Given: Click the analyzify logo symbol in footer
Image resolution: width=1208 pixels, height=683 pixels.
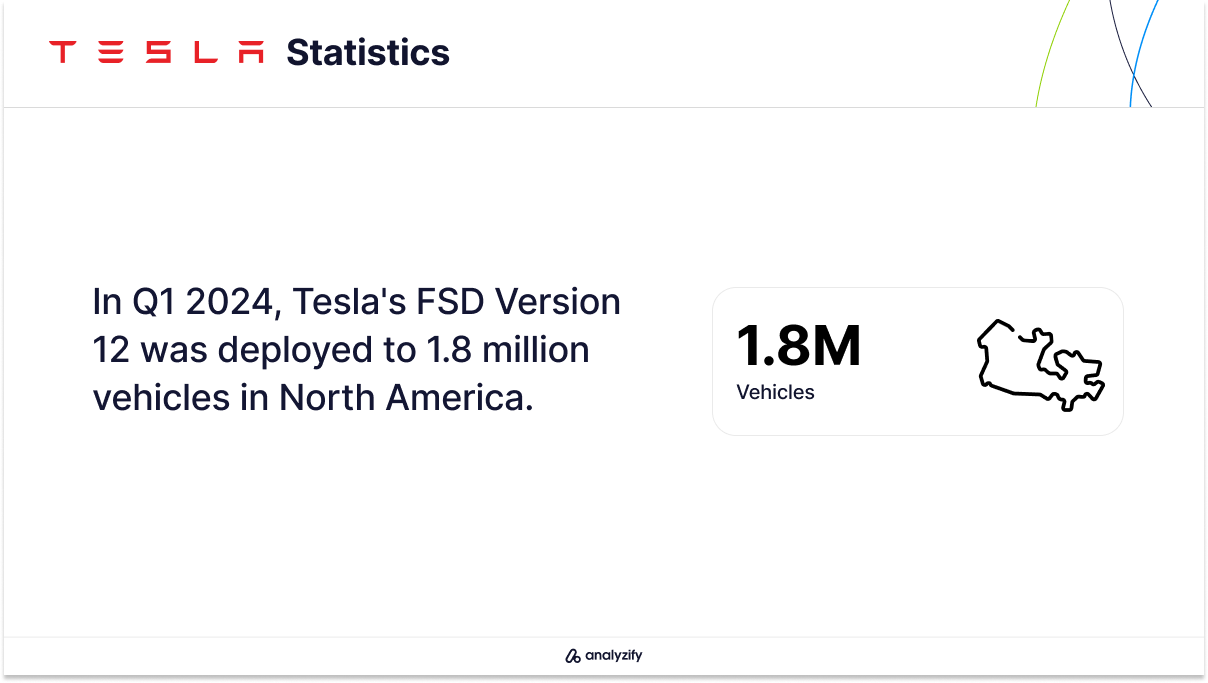Looking at the screenshot, I should pyautogui.click(x=573, y=657).
